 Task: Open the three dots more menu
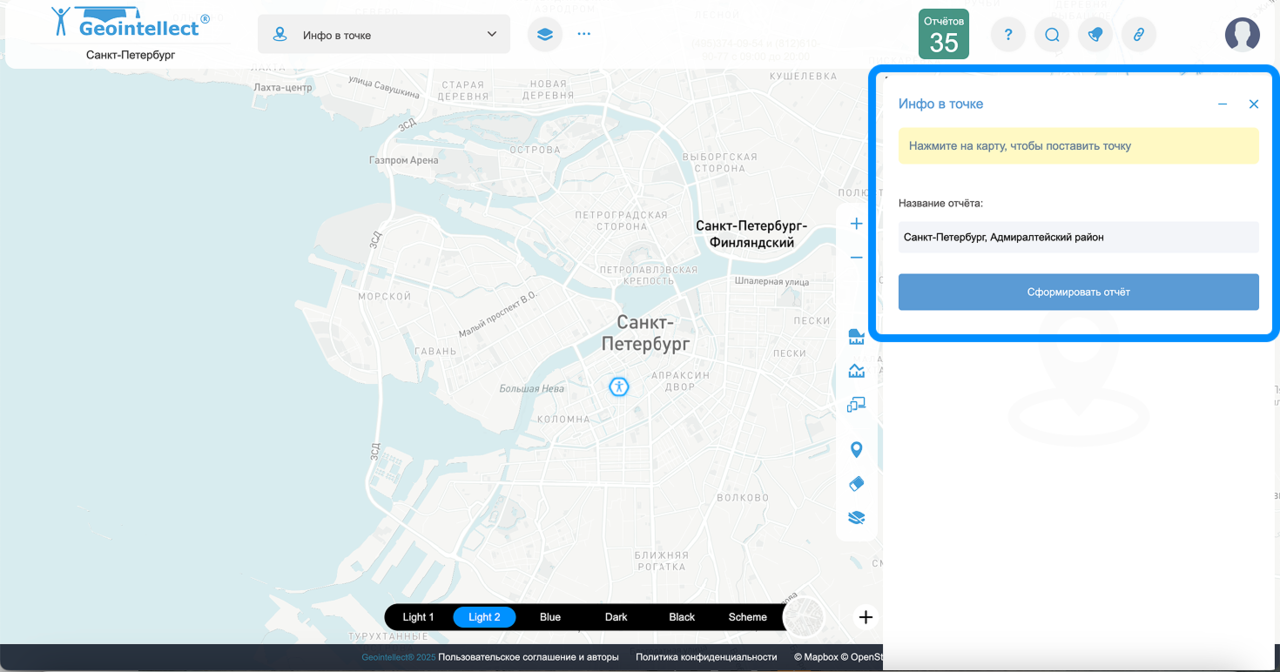click(x=584, y=34)
